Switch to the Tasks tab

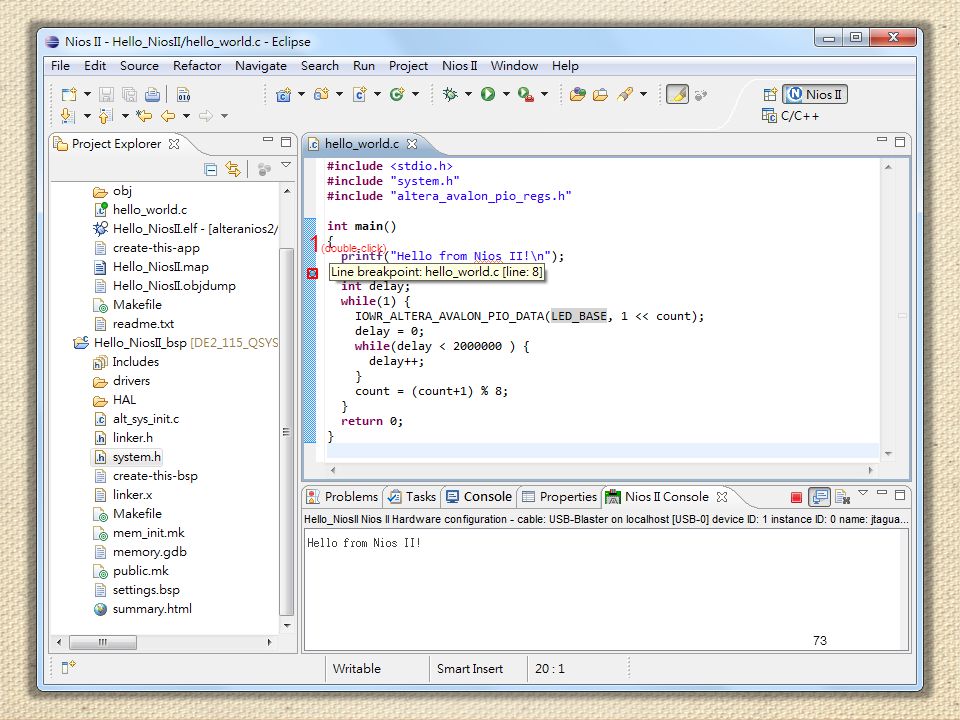click(x=413, y=497)
